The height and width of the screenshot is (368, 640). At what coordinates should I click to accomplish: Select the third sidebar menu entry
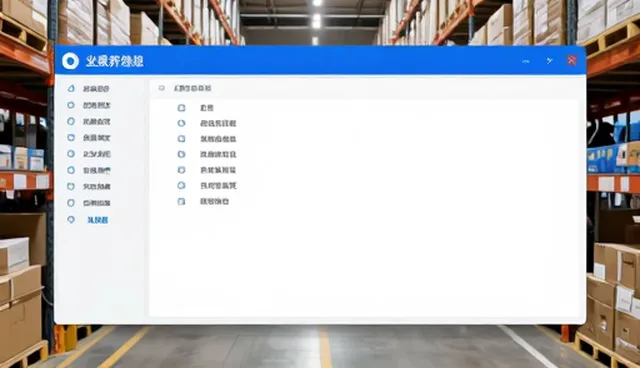[89, 122]
